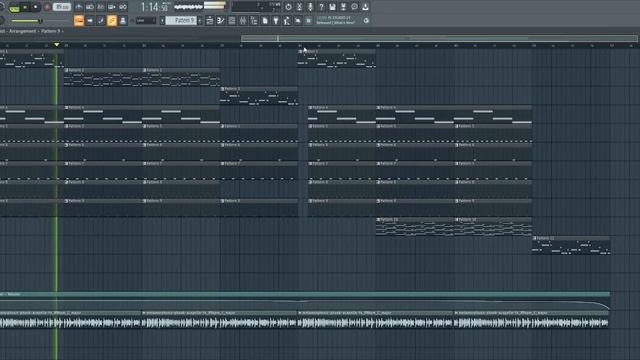Open render-to-audio export icon next to save

tap(343, 7)
